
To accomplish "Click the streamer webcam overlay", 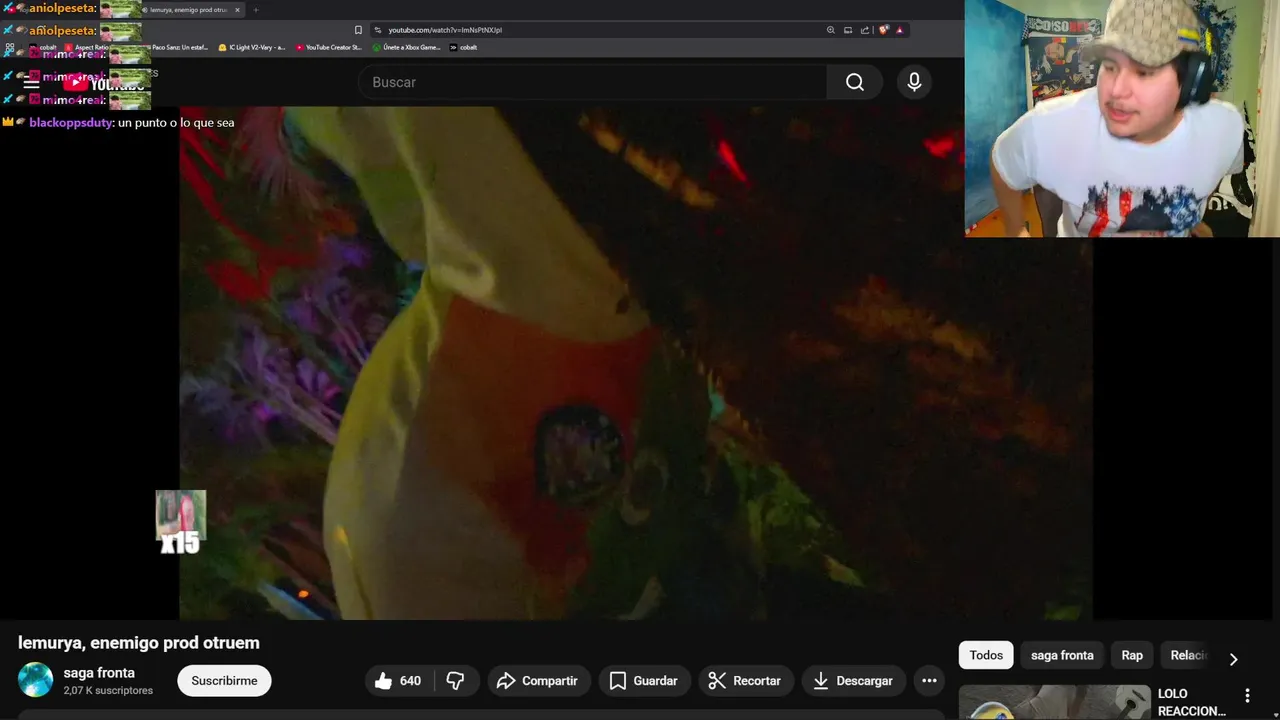I will coord(1122,118).
